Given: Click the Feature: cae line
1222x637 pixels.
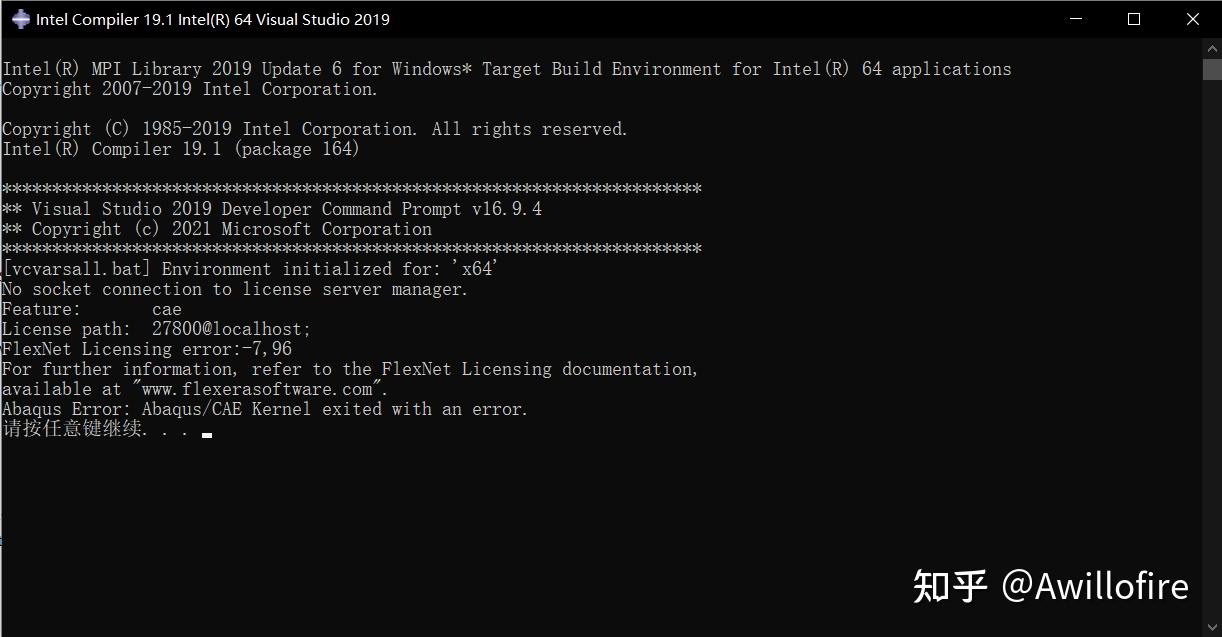Looking at the screenshot, I should tap(92, 309).
